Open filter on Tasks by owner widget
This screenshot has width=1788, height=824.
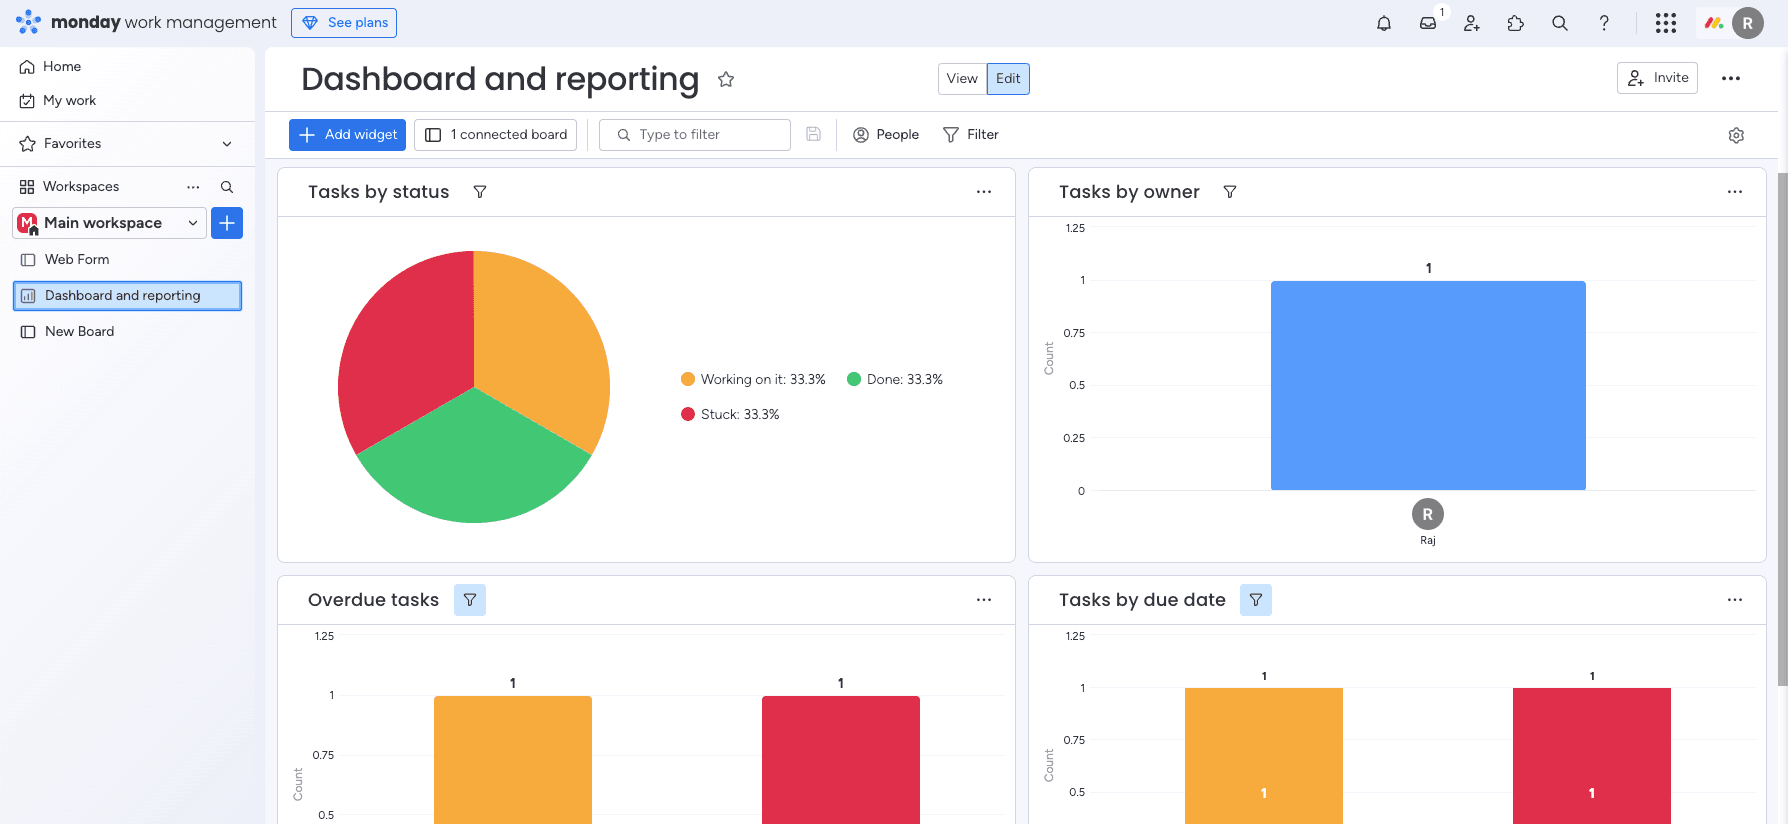pyautogui.click(x=1230, y=192)
